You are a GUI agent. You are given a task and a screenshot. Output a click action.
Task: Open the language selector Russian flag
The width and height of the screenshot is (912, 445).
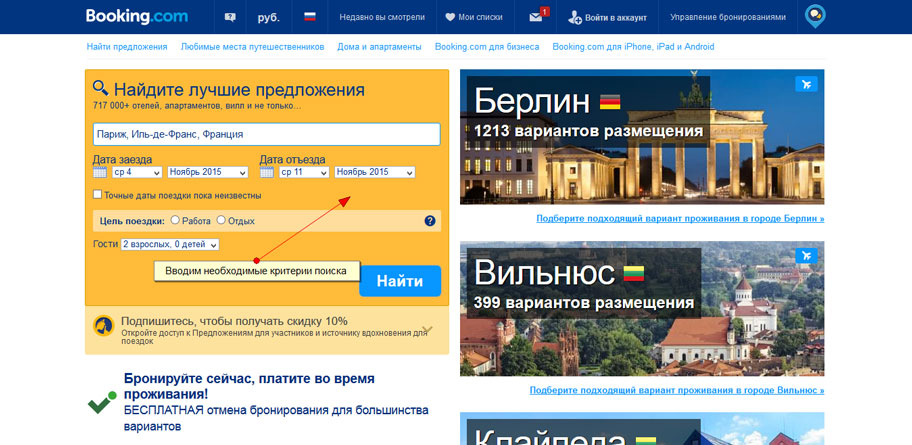(x=310, y=17)
